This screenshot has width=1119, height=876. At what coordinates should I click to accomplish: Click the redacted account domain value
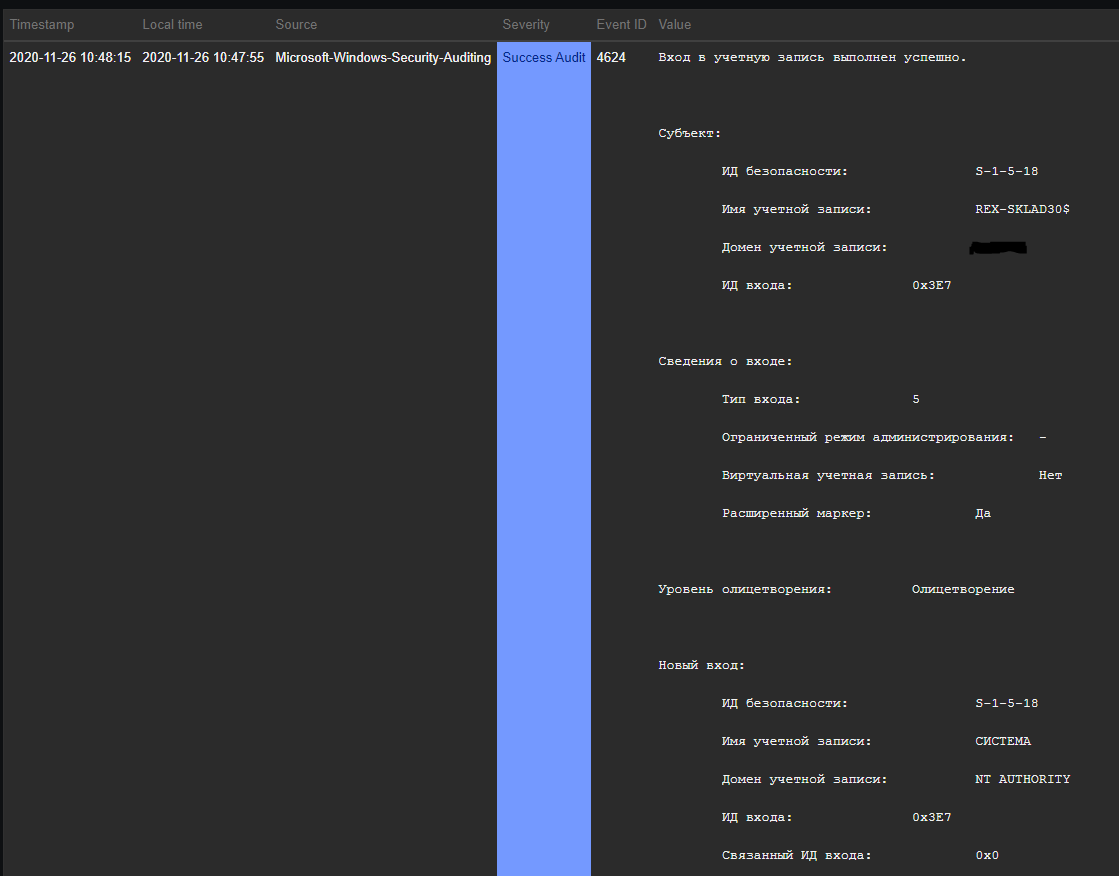click(997, 246)
